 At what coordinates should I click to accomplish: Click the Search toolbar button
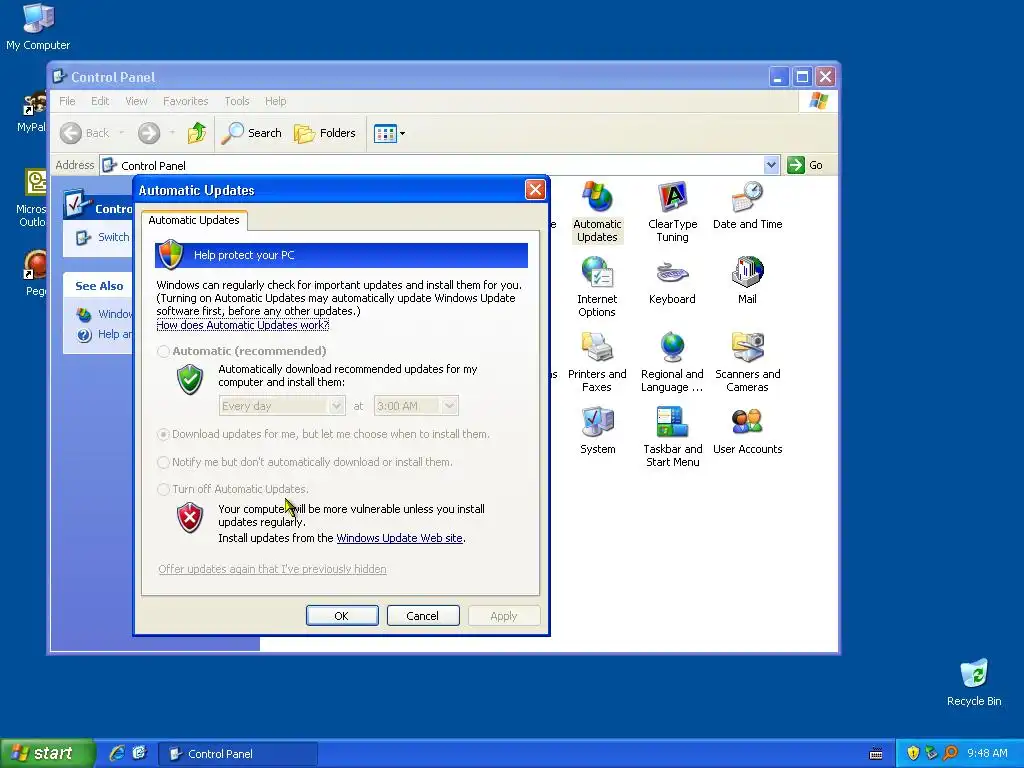(x=251, y=133)
